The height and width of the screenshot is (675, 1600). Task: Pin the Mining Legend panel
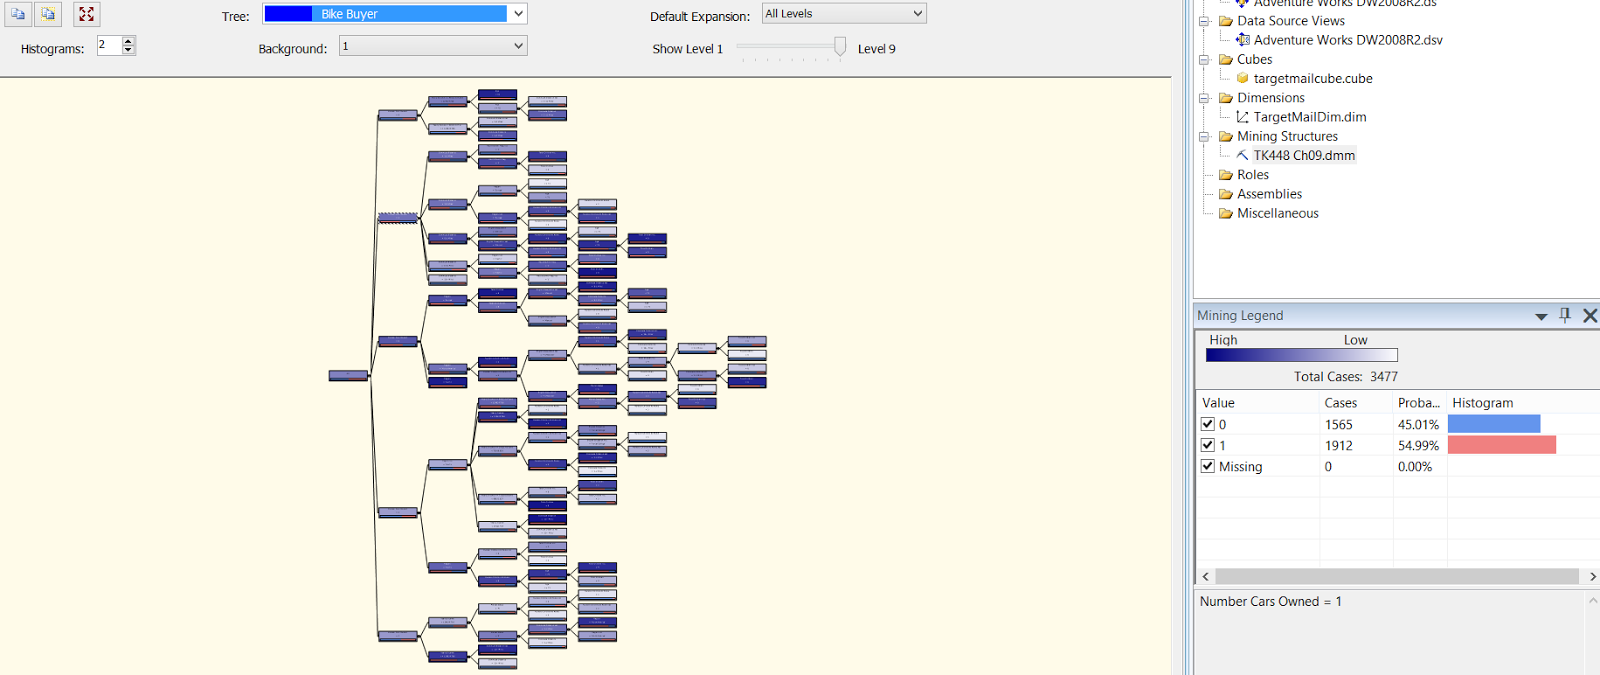pyautogui.click(x=1565, y=315)
